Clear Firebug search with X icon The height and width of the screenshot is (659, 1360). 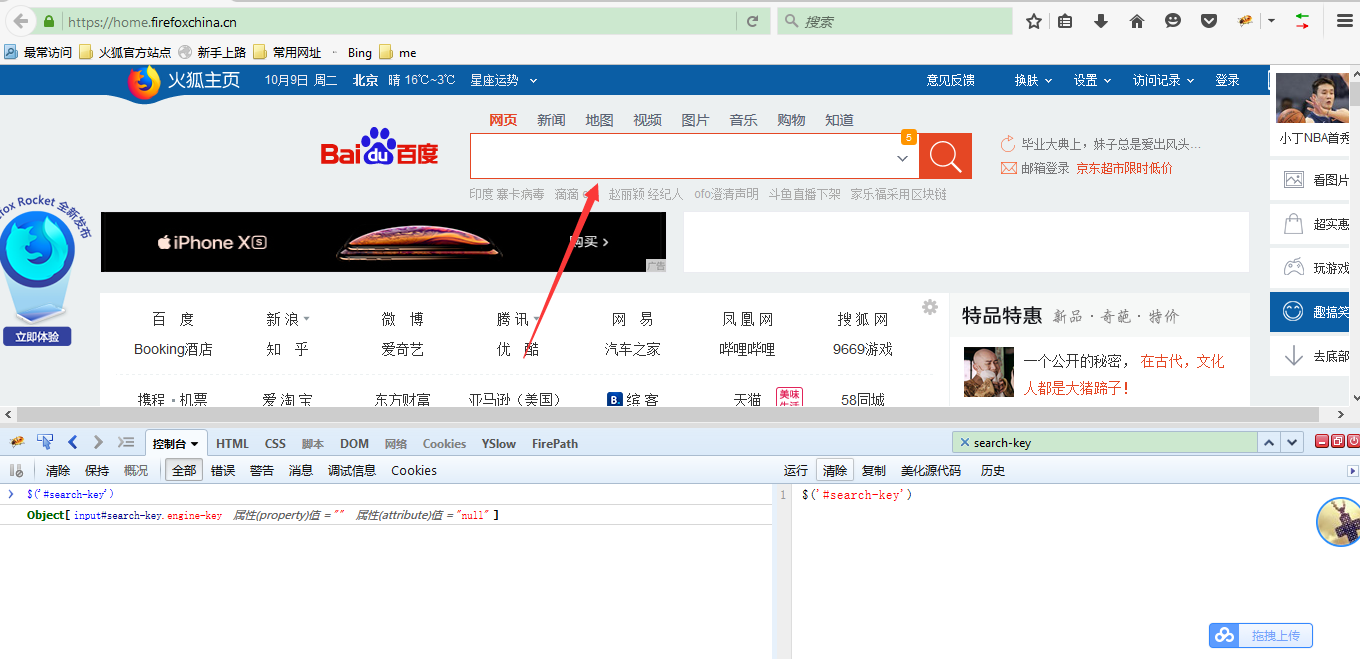point(964,442)
